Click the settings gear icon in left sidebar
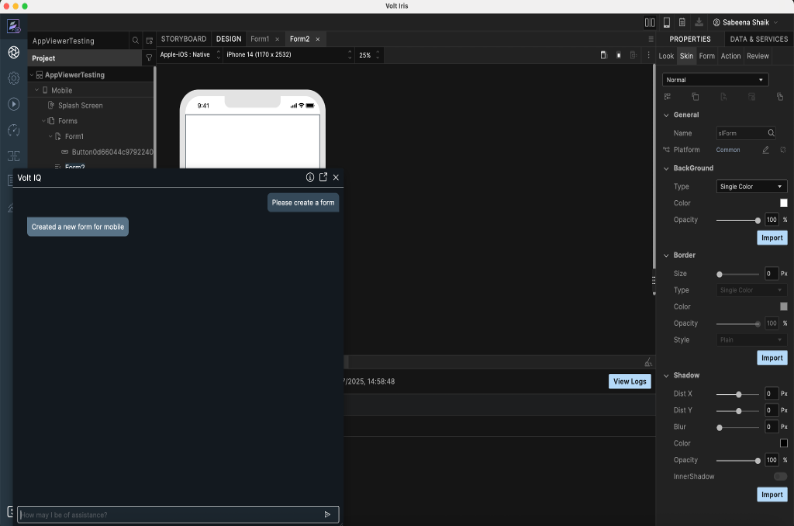794x526 pixels. point(14,78)
